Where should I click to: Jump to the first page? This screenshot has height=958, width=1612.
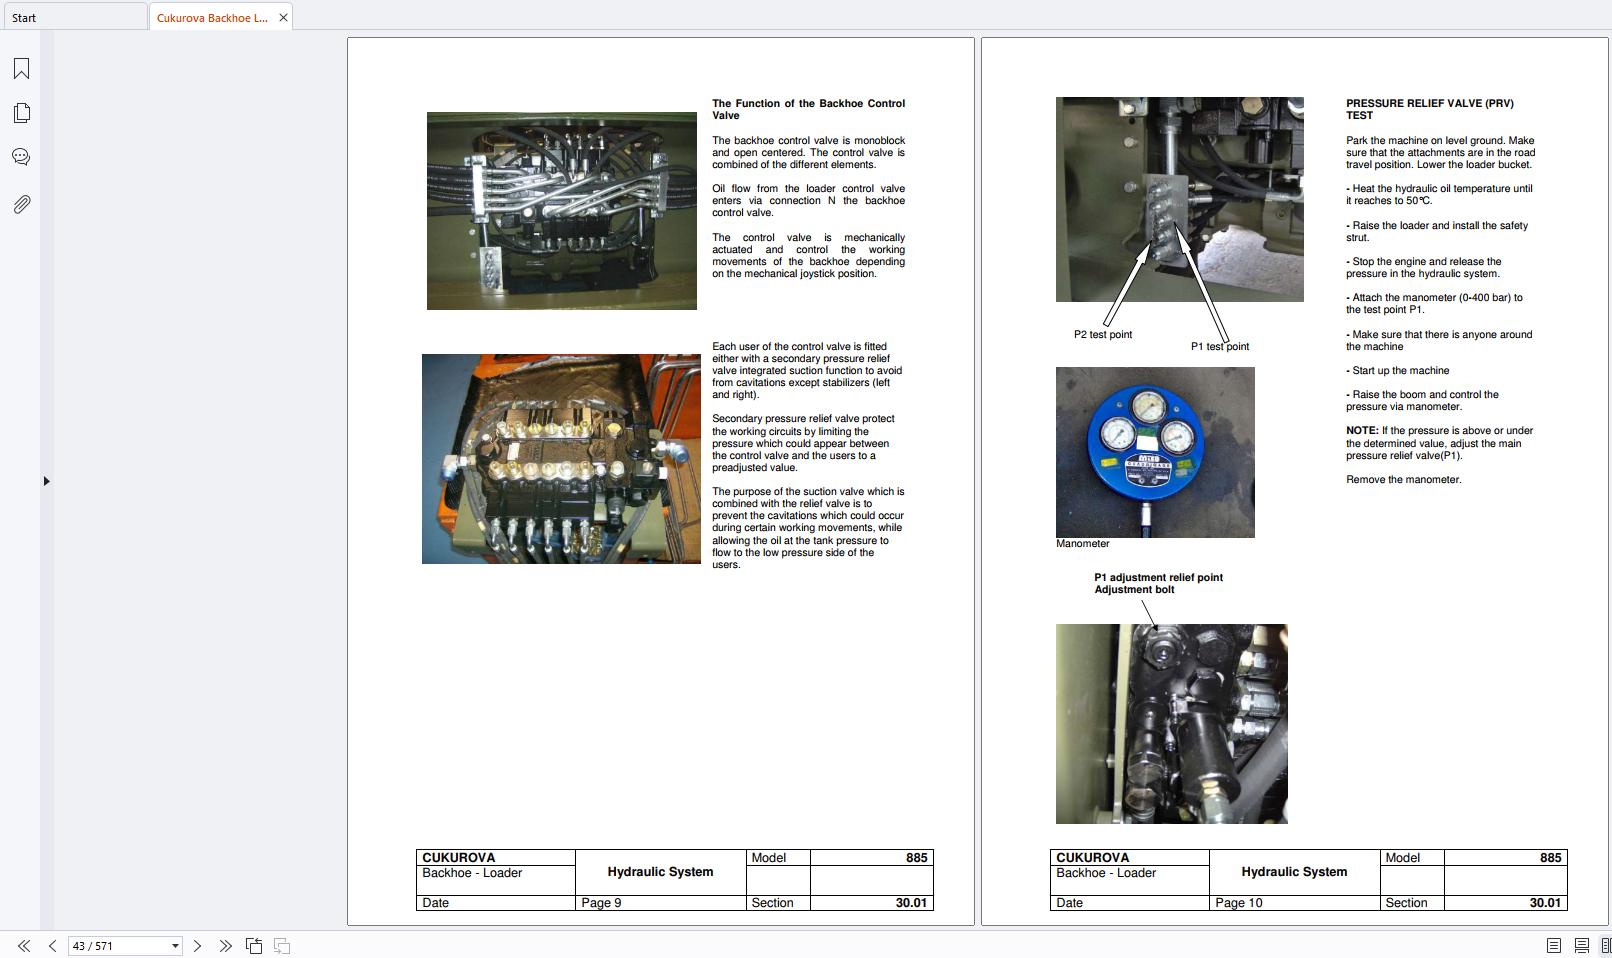(24, 946)
